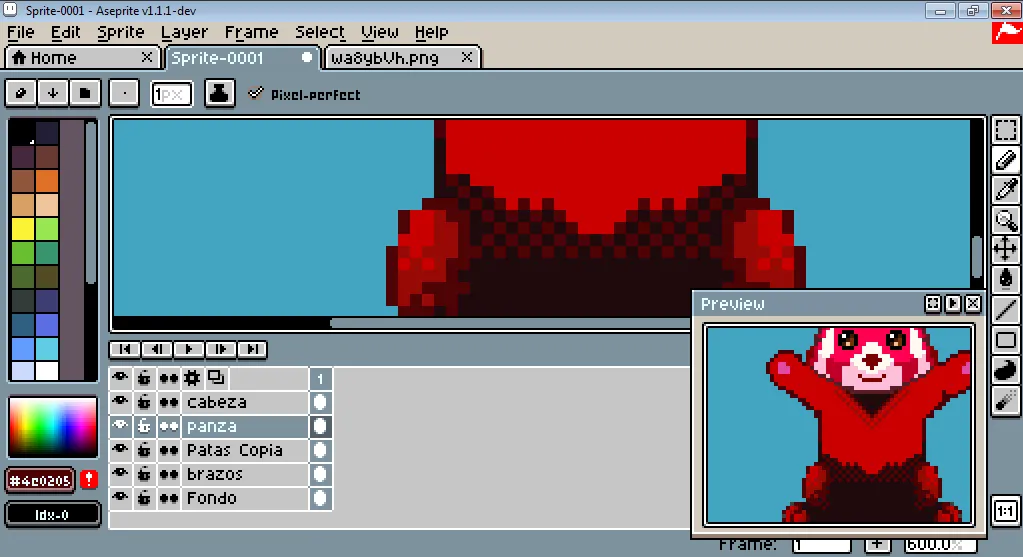Open the Edit menu
The width and height of the screenshot is (1023, 557).
pos(65,32)
